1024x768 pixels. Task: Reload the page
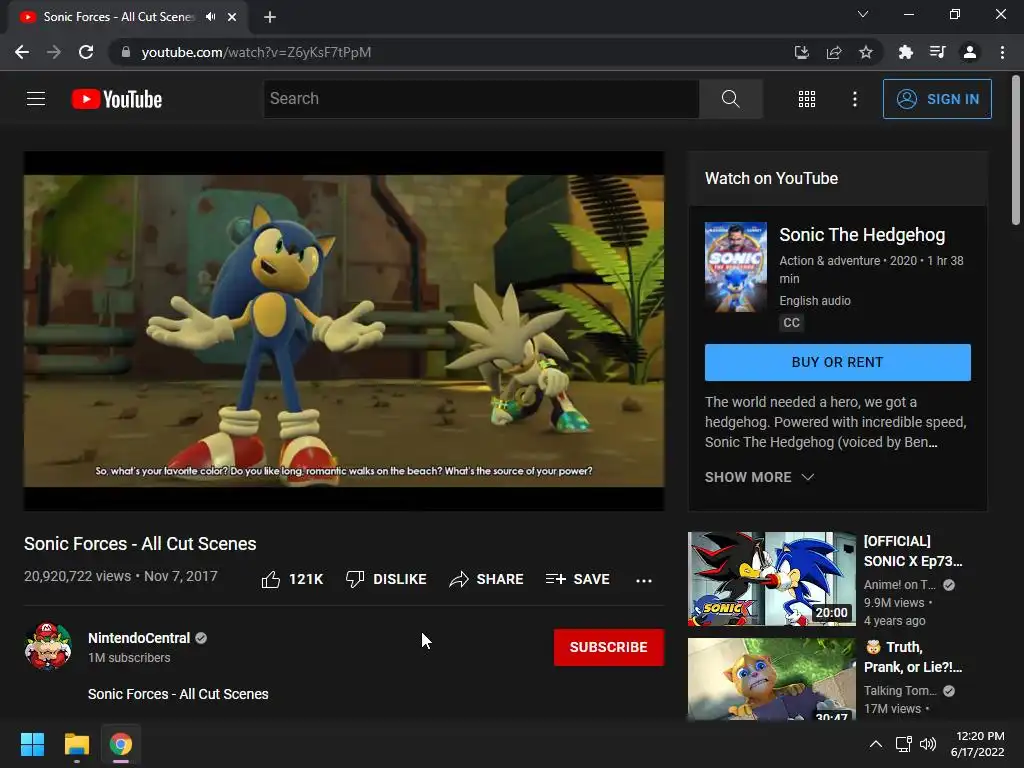click(x=86, y=52)
